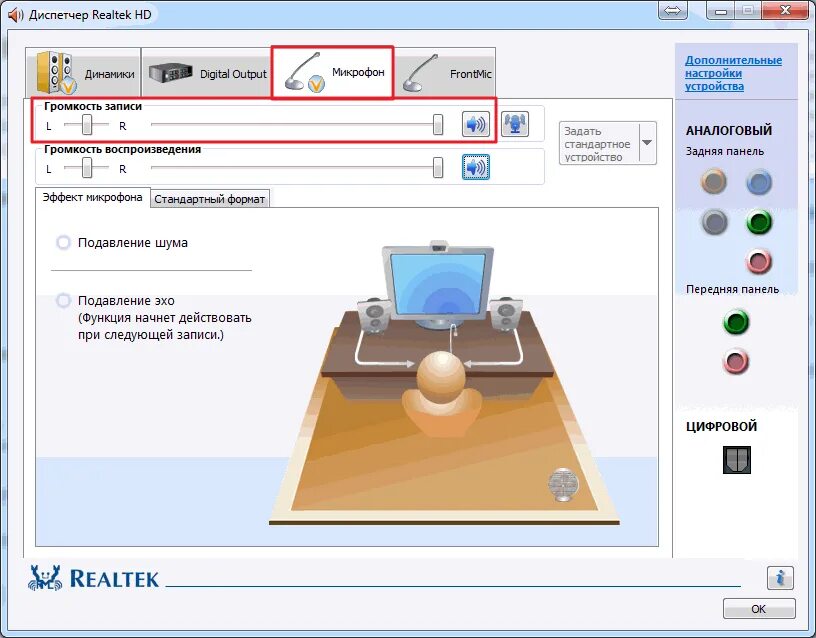This screenshot has height=638, width=816.
Task: Click playback volume L/R balance slider
Action: (86, 168)
